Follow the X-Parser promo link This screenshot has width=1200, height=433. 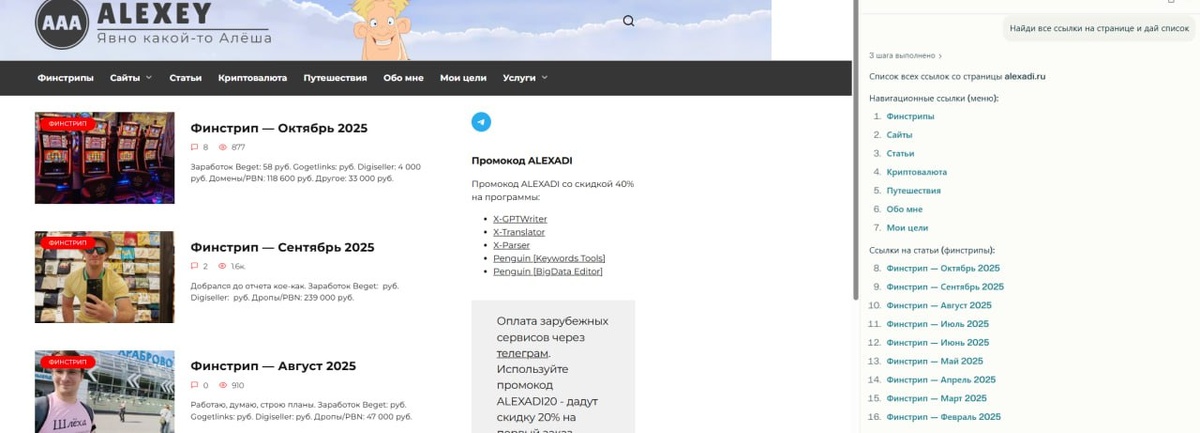(x=511, y=245)
